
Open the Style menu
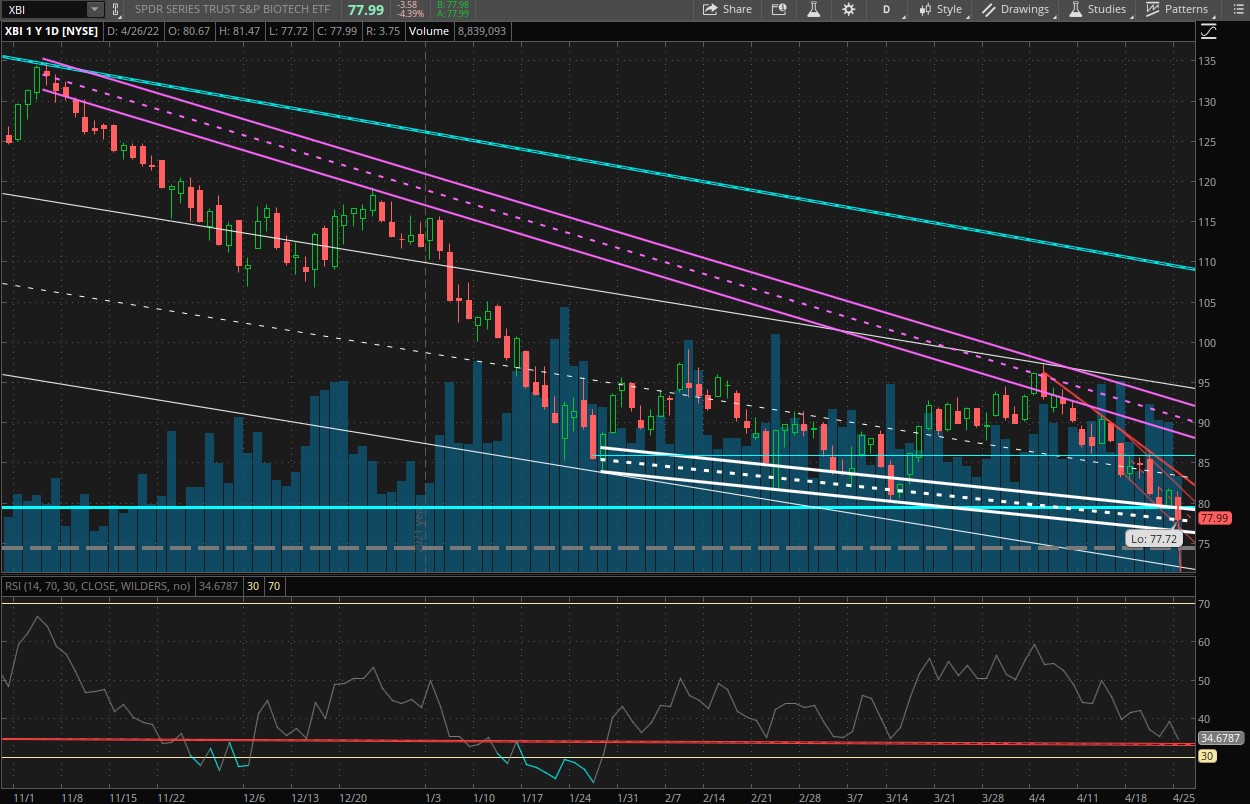coord(940,9)
